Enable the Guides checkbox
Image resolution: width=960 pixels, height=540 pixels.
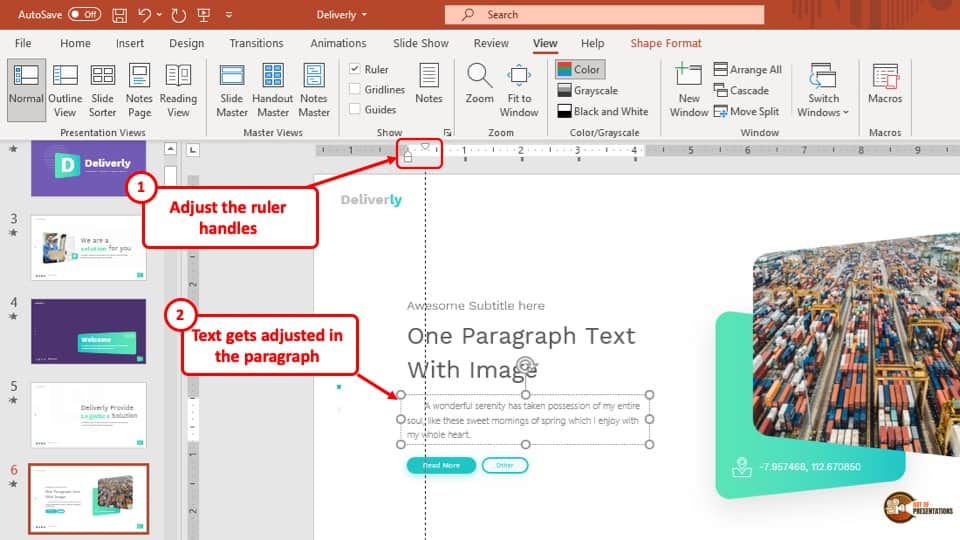pyautogui.click(x=354, y=110)
